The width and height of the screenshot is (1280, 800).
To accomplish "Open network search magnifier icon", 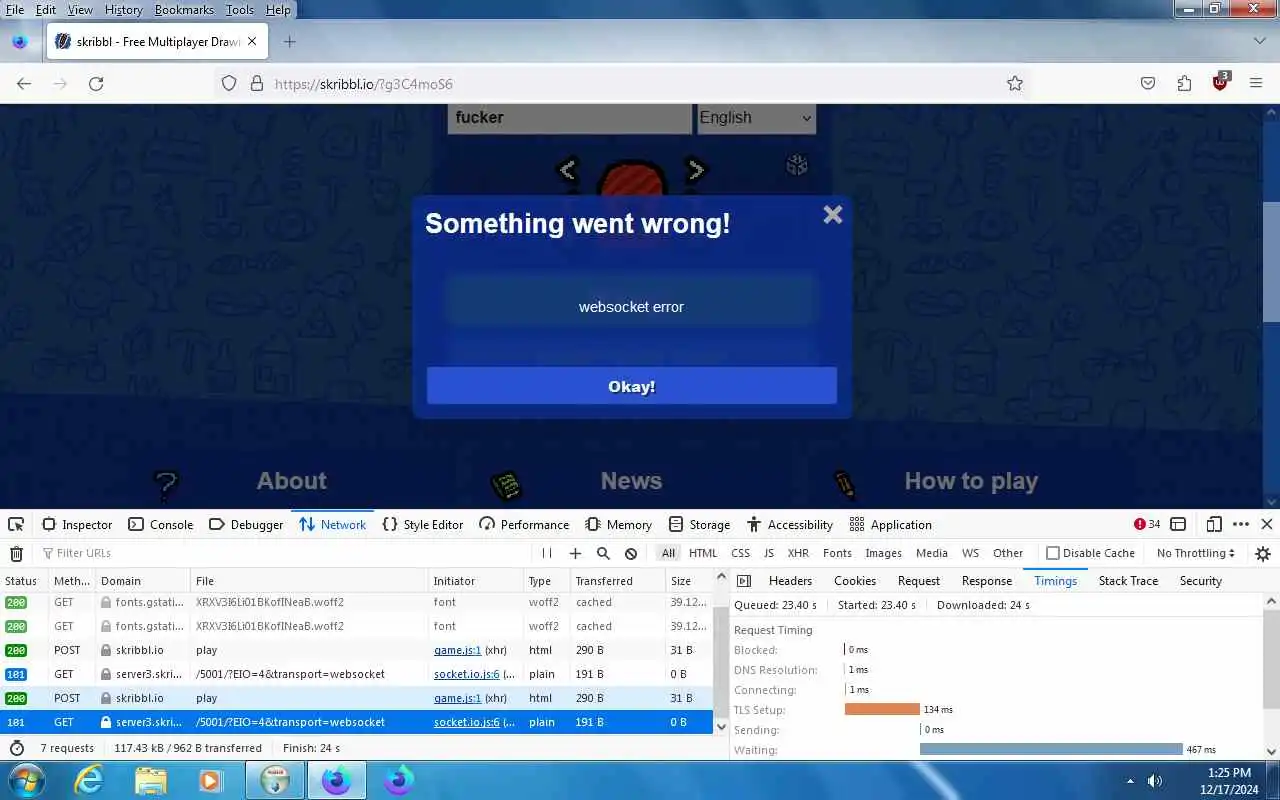I will tap(603, 553).
